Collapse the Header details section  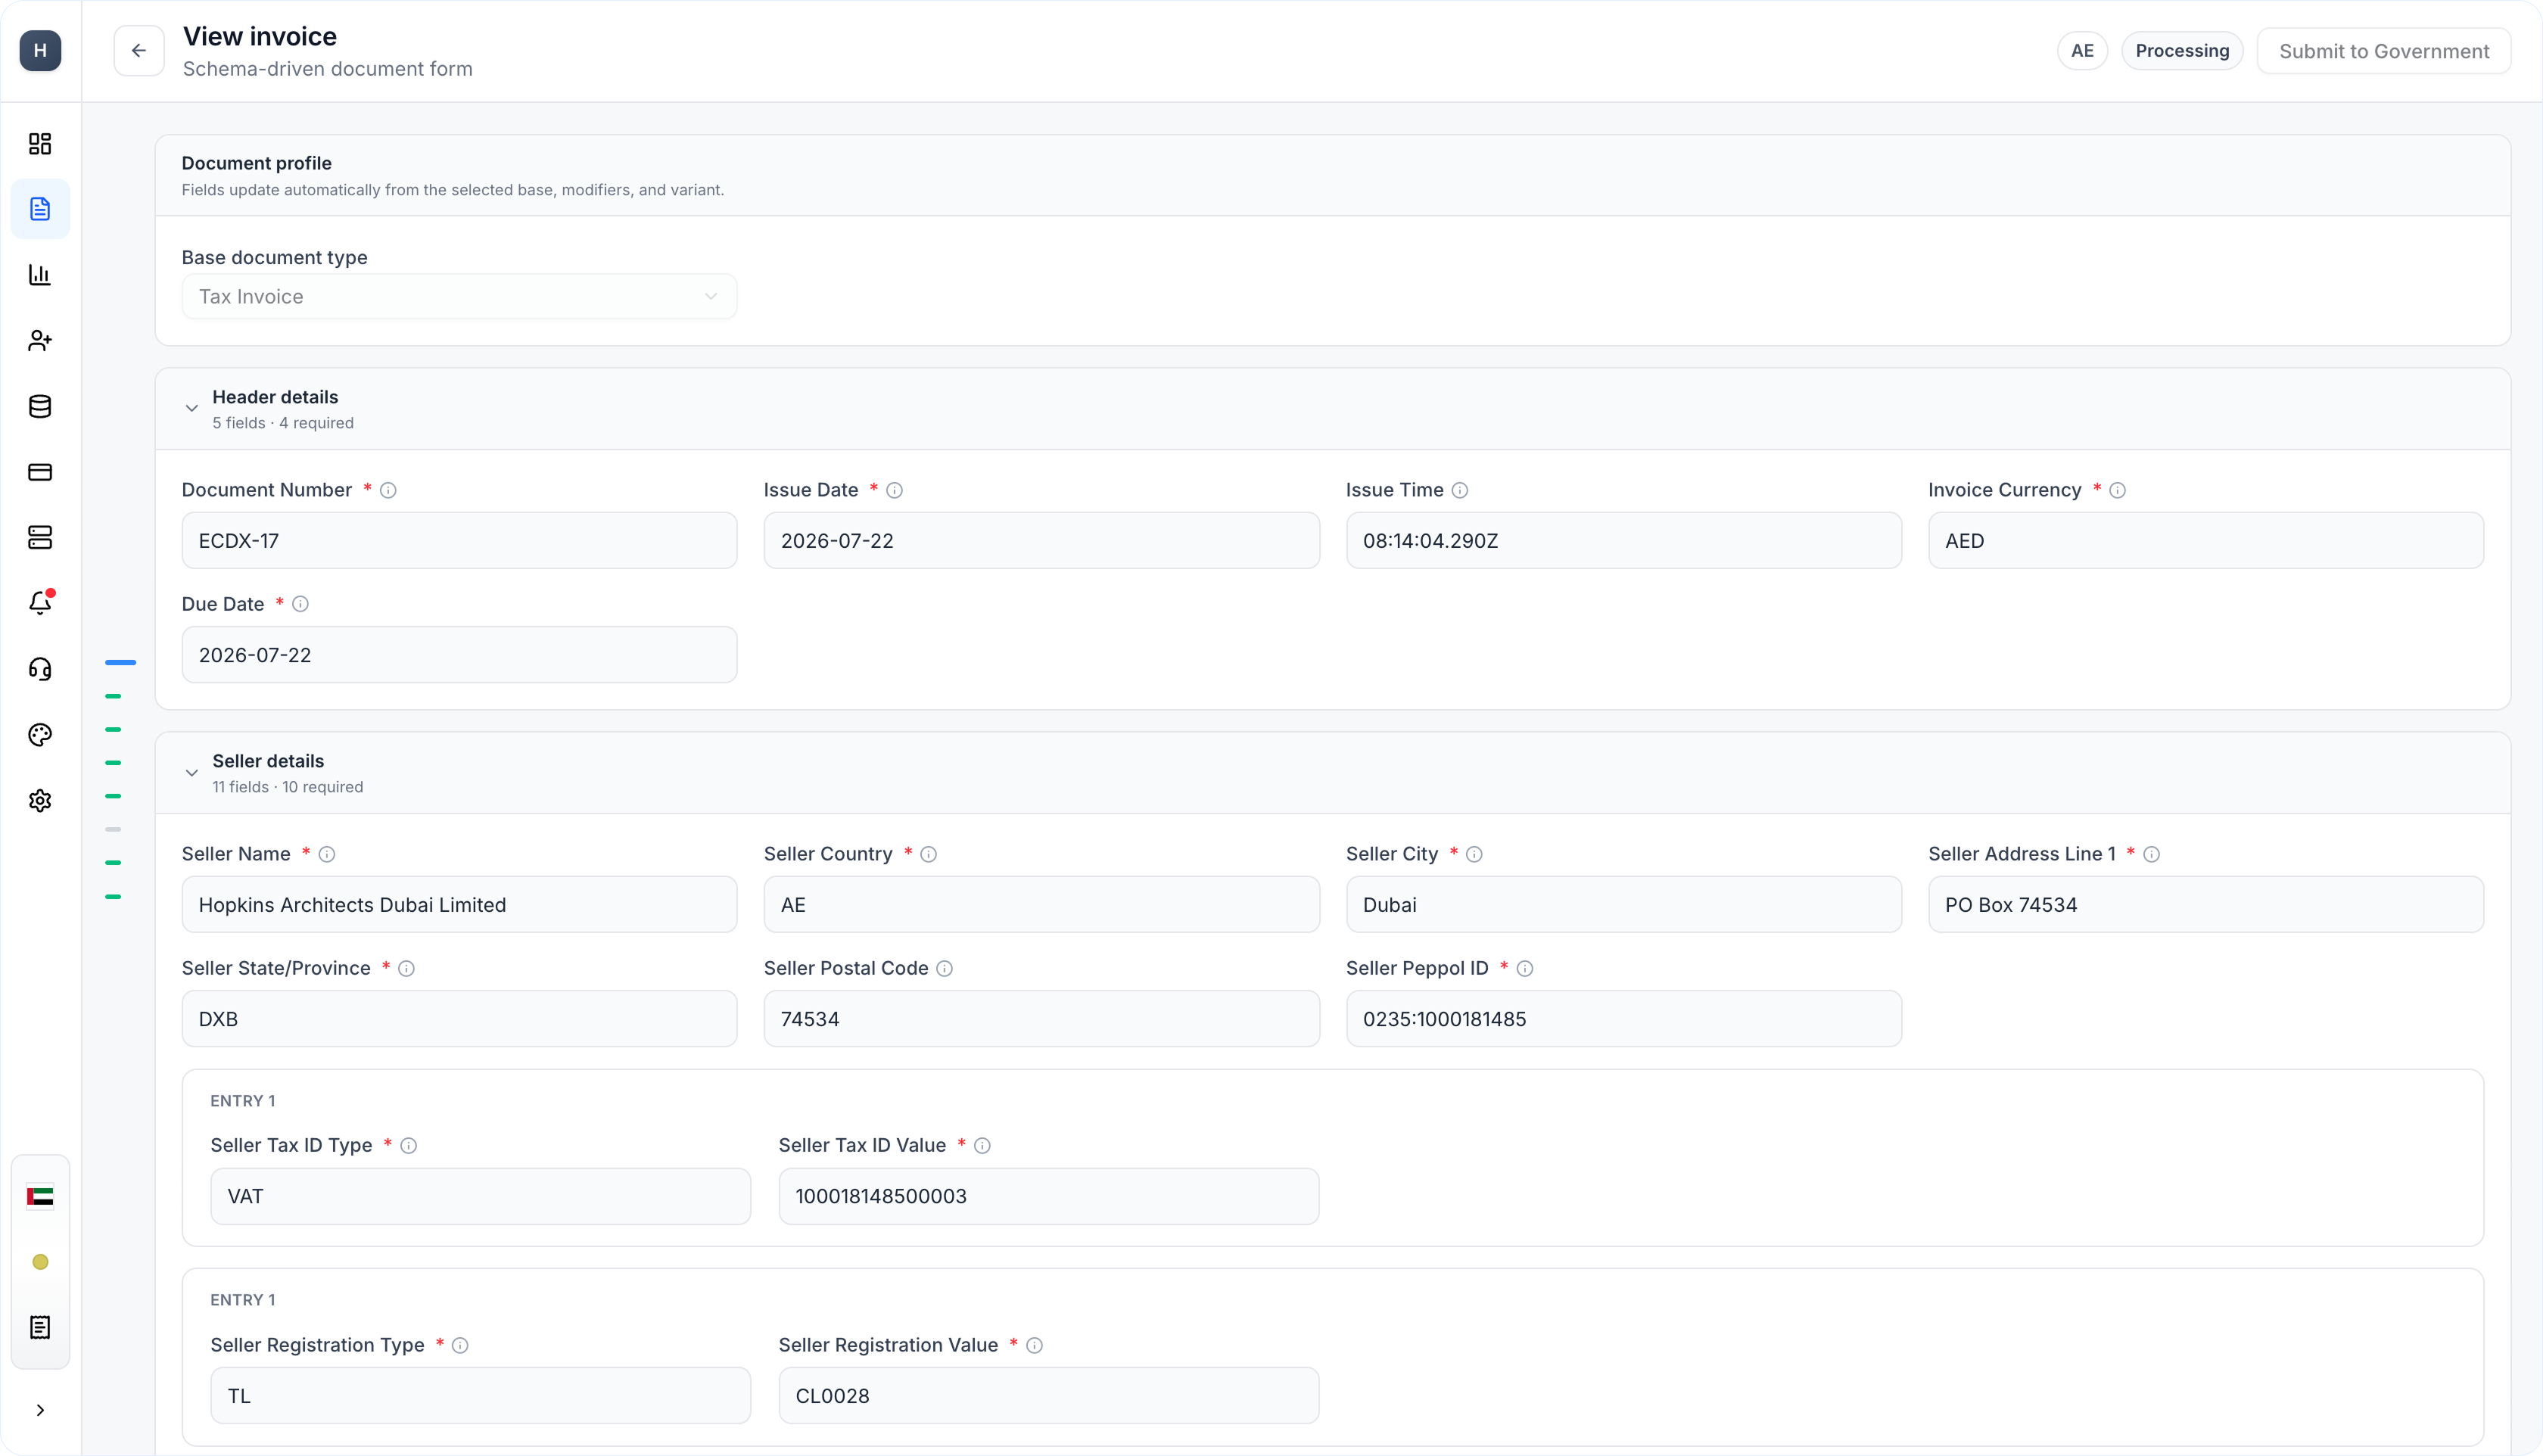[191, 409]
